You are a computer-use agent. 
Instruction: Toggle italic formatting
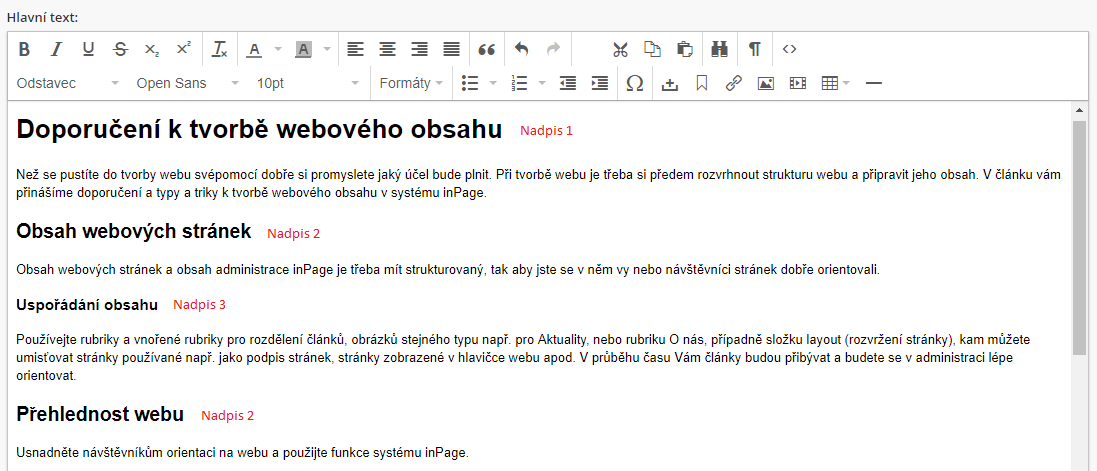[57, 49]
